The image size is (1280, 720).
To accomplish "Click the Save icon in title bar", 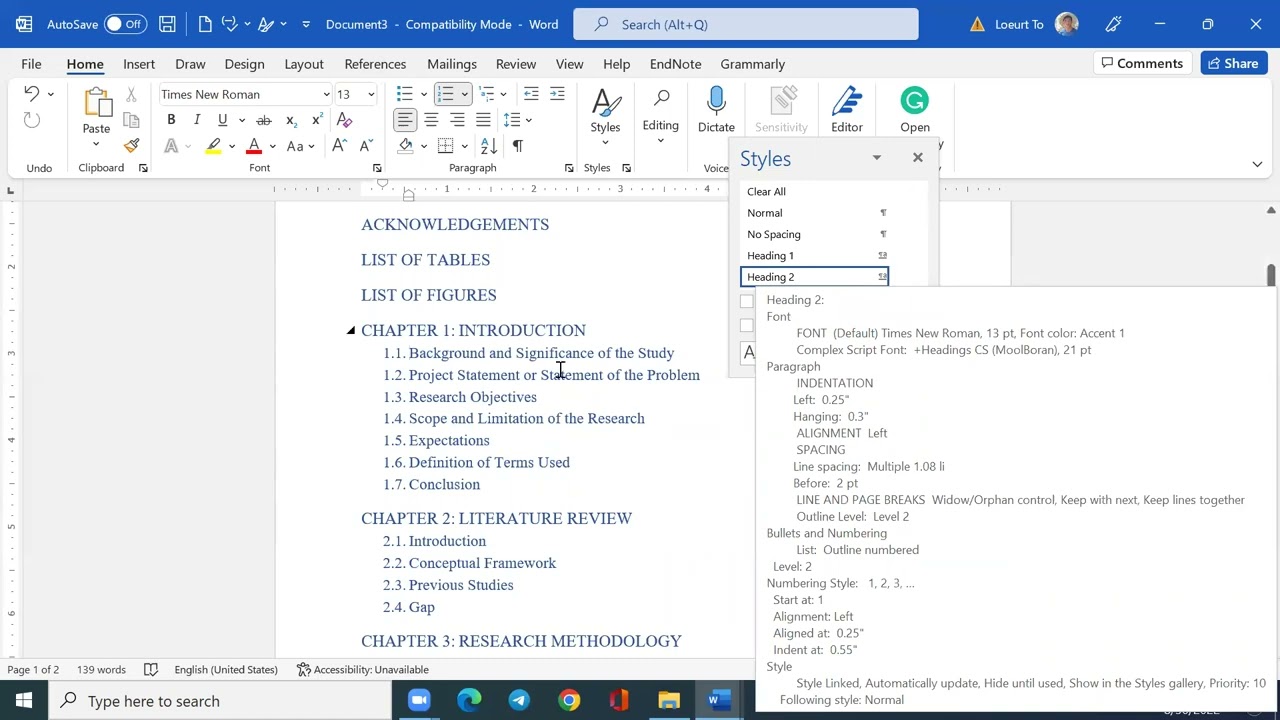I will pos(167,24).
